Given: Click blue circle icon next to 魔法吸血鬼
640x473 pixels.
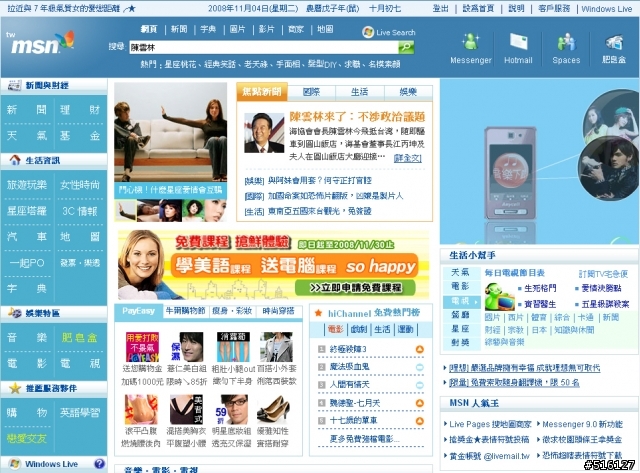Looking at the screenshot, I should coord(419,367).
